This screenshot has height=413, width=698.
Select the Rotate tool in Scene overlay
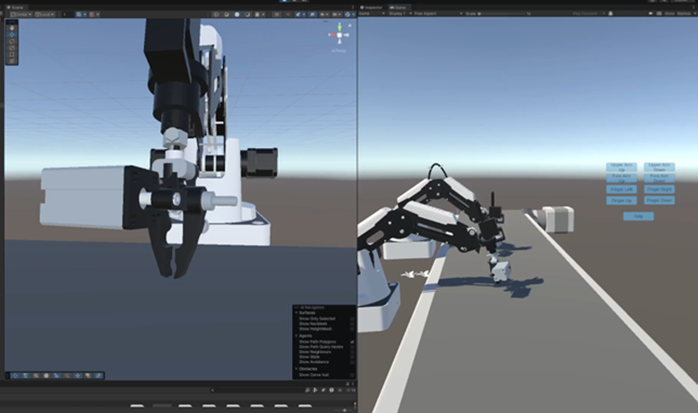pos(11,41)
